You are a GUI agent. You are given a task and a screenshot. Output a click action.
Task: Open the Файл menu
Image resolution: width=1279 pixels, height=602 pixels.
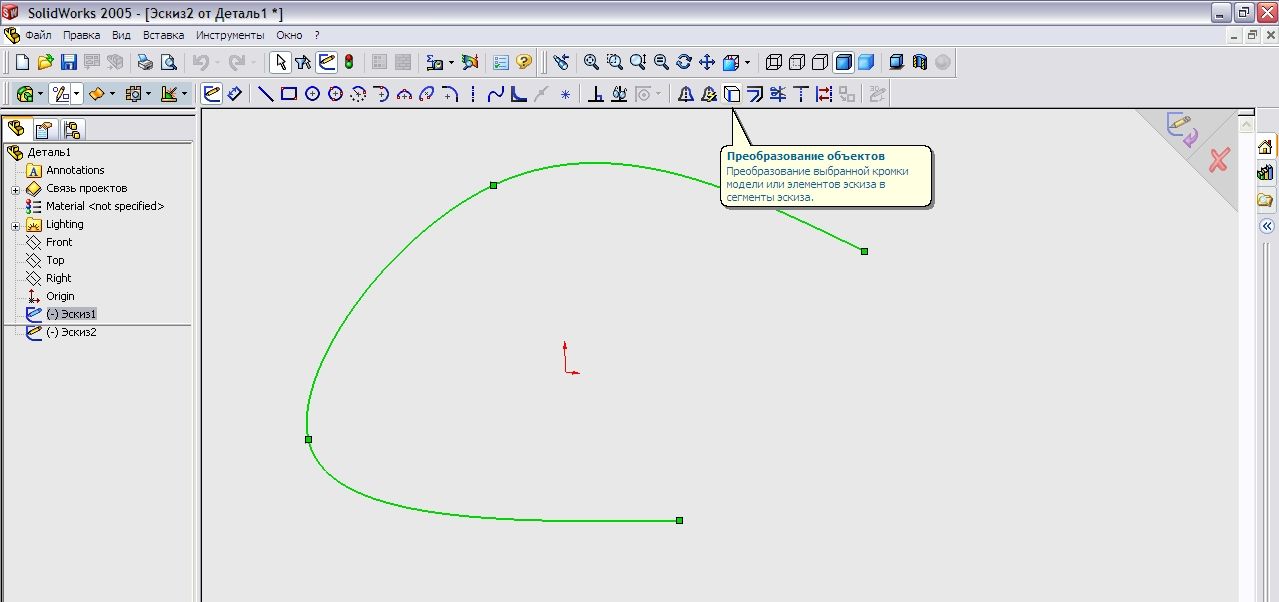point(38,35)
